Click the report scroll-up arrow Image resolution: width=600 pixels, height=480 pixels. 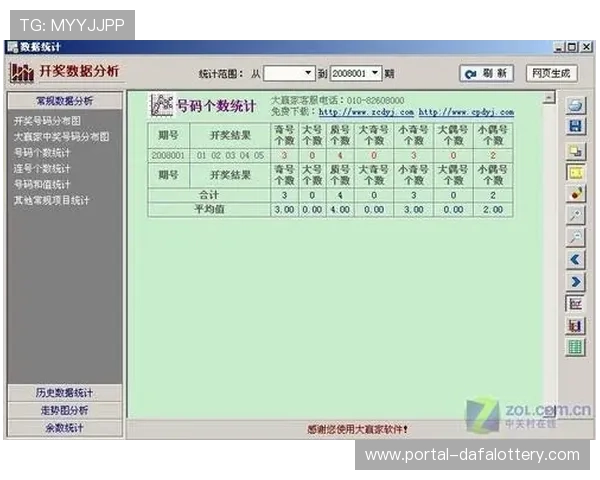coord(549,98)
